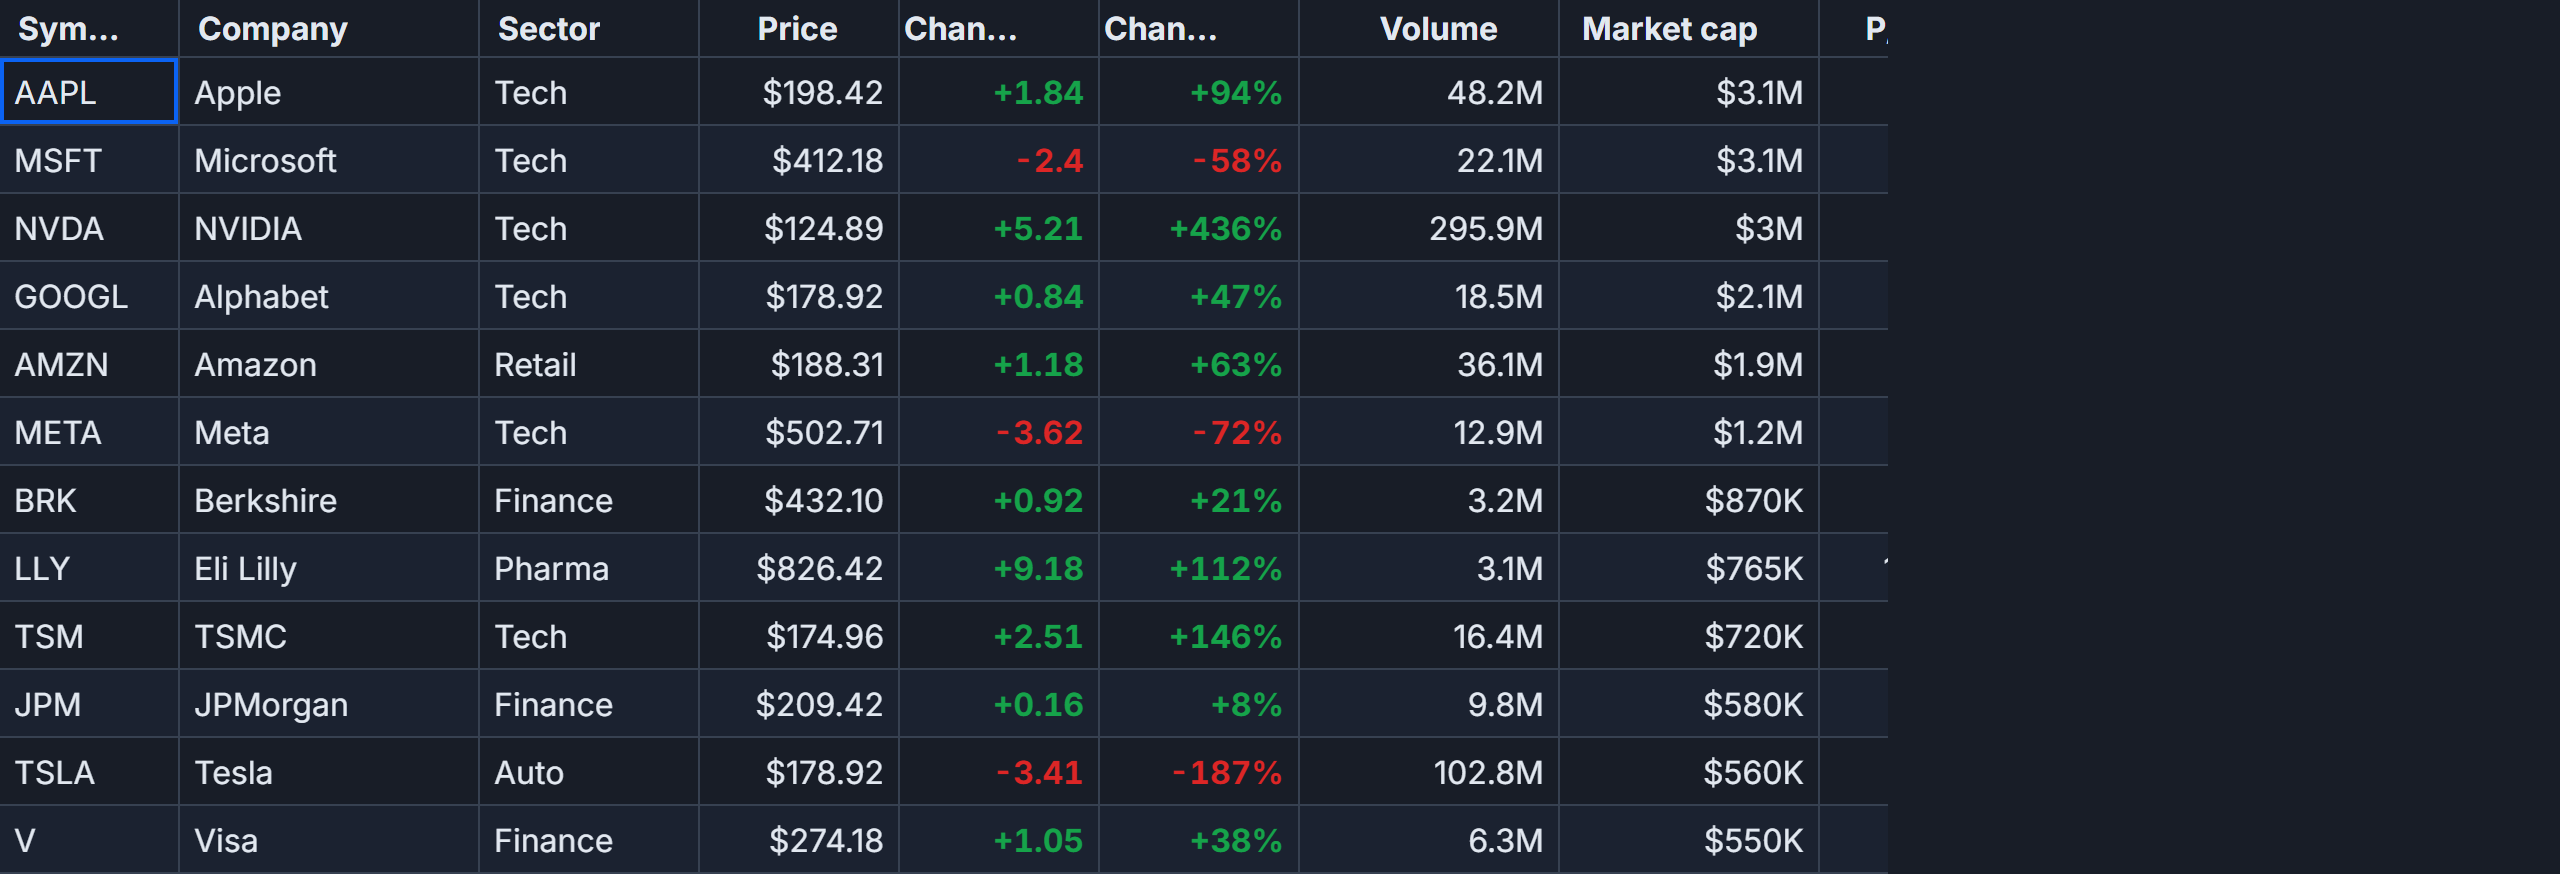Select the $502.71 price cell
Viewport: 2560px width, 874px height.
pyautogui.click(x=799, y=432)
